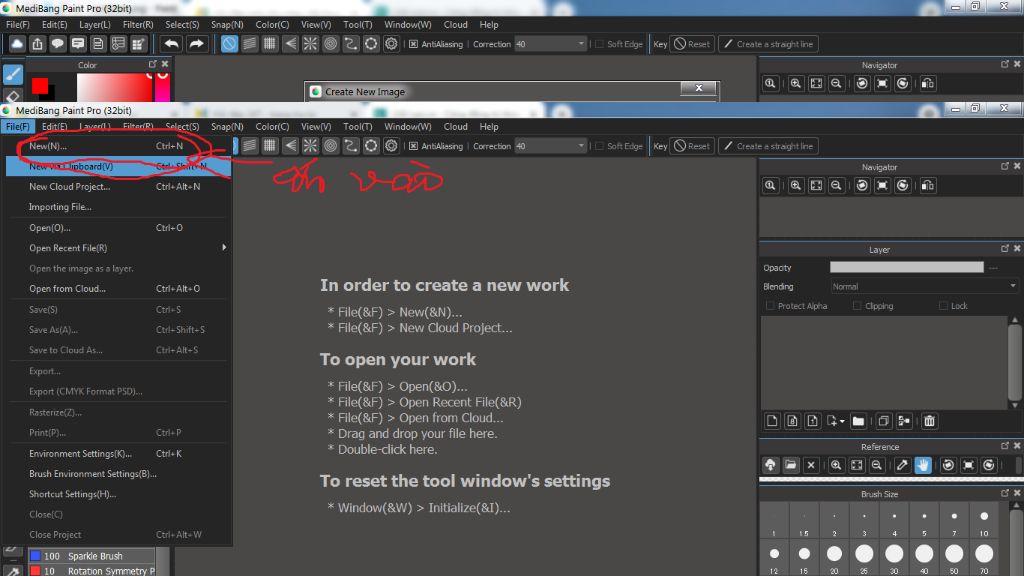The width and height of the screenshot is (1024, 576).
Task: Expand Open Recent File submenu
Action: coord(224,248)
